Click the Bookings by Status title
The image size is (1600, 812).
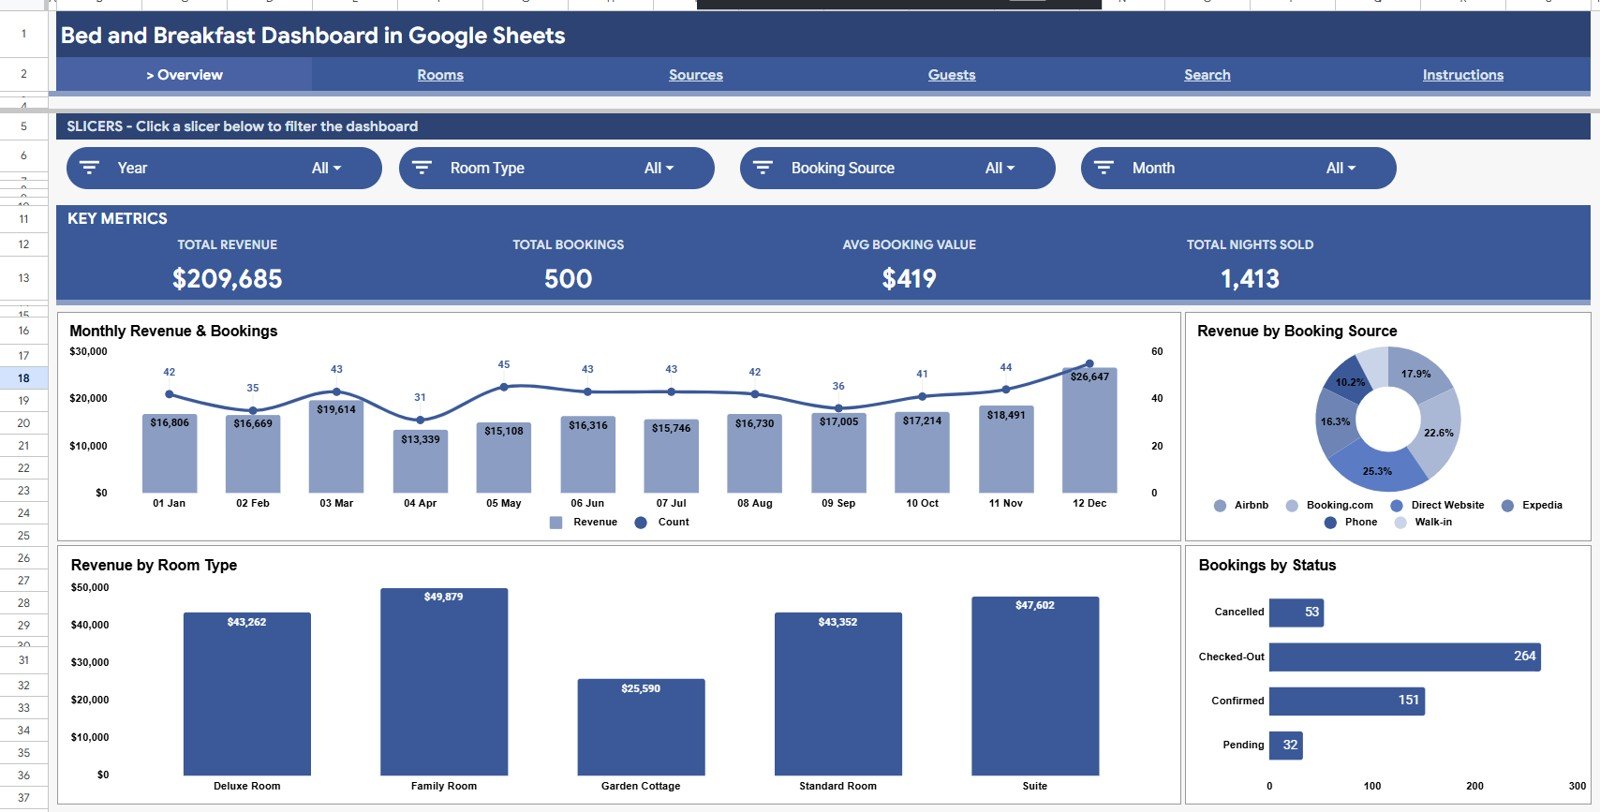point(1267,565)
